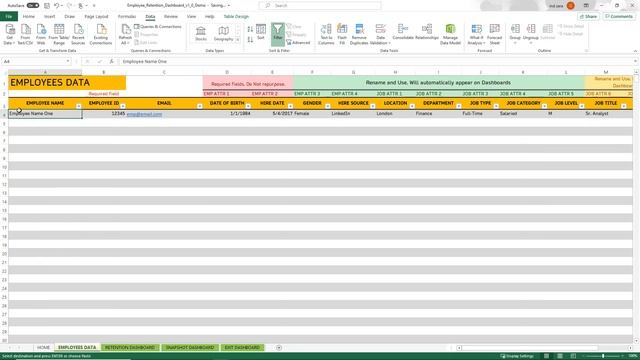This screenshot has width=640, height=360.
Task: Click the Ungroup outline button
Action: point(531,33)
